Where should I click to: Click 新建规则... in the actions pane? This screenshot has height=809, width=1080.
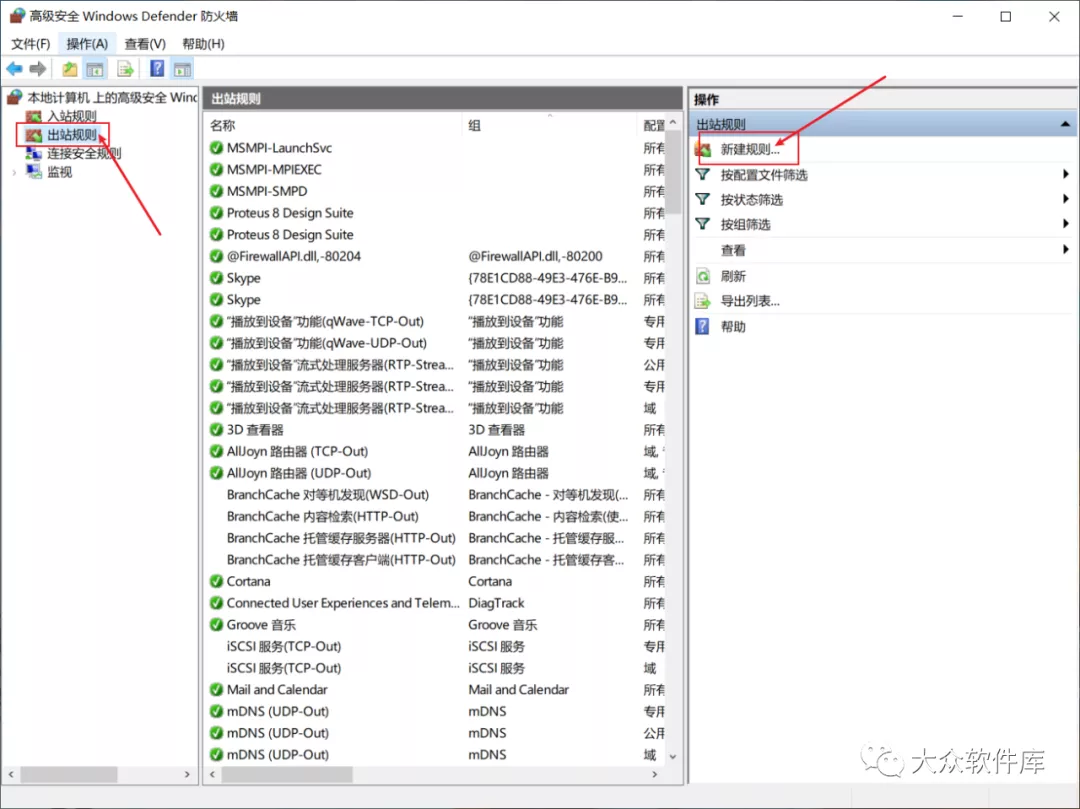750,149
